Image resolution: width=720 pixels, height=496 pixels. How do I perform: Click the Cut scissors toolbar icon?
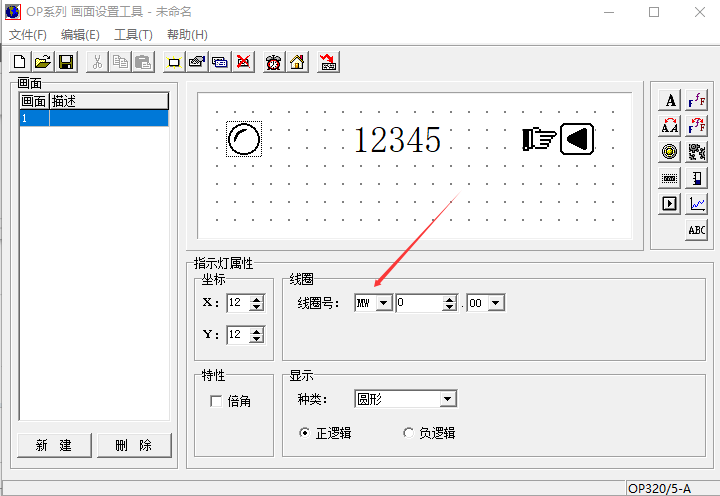97,62
